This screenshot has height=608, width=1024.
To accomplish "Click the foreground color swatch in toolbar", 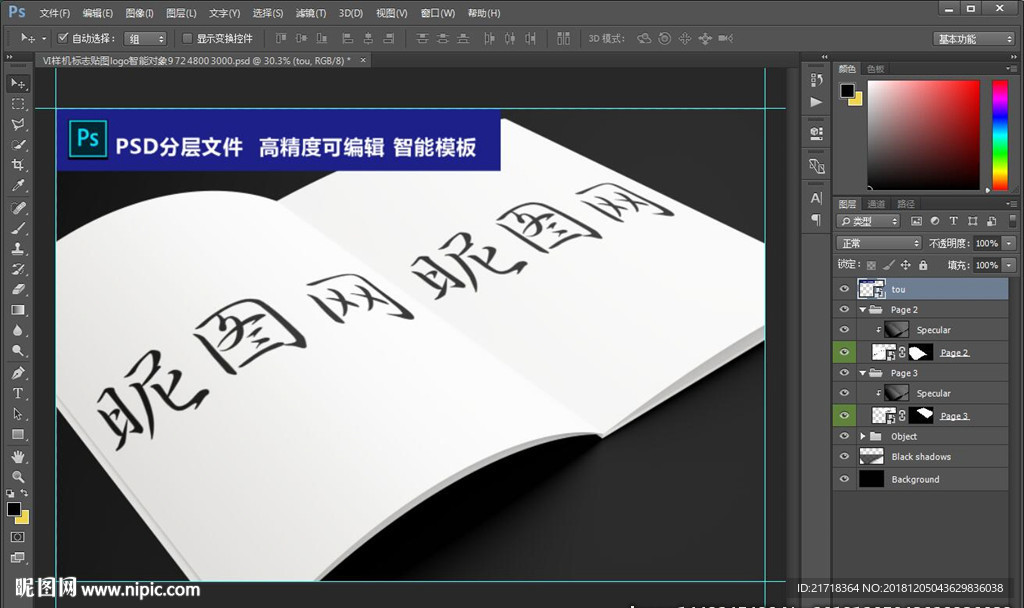I will pyautogui.click(x=14, y=509).
